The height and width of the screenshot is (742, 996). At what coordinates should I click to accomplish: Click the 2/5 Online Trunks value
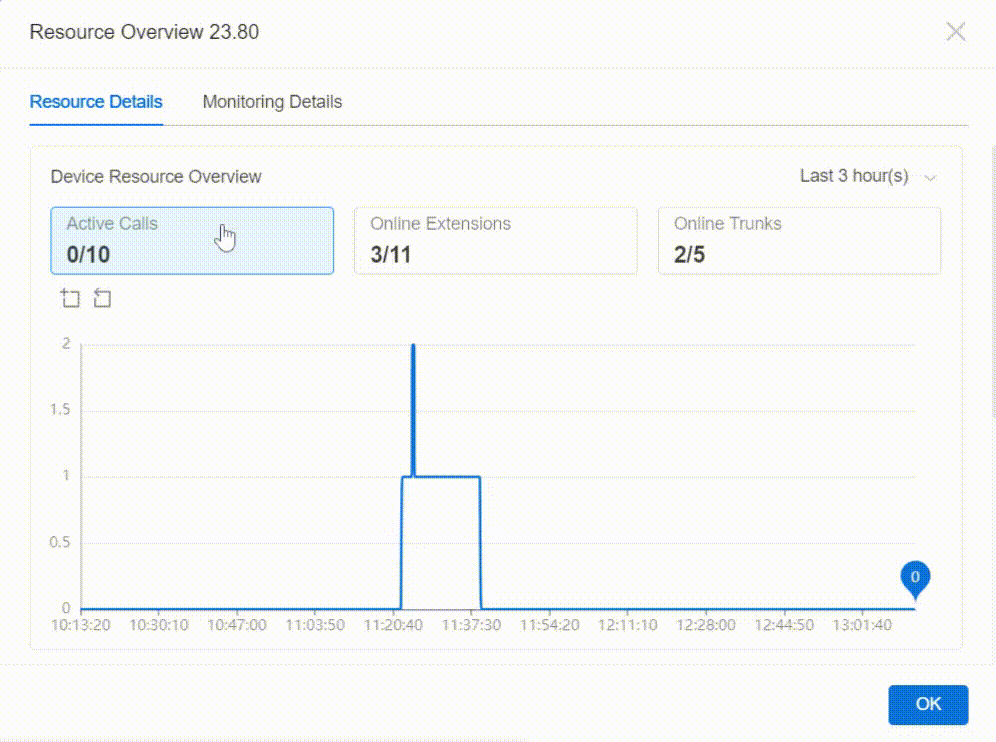tap(689, 255)
